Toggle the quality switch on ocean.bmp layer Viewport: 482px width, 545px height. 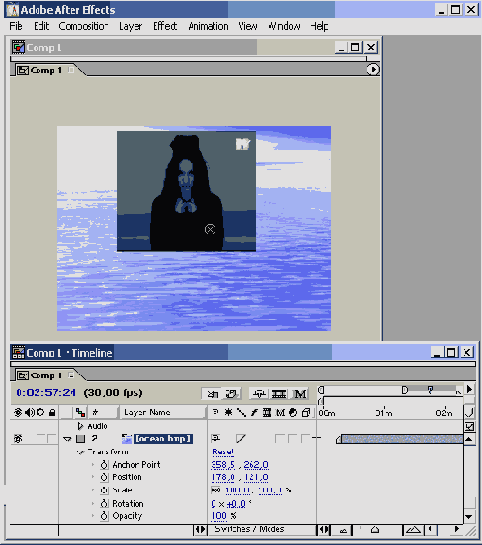(x=240, y=439)
